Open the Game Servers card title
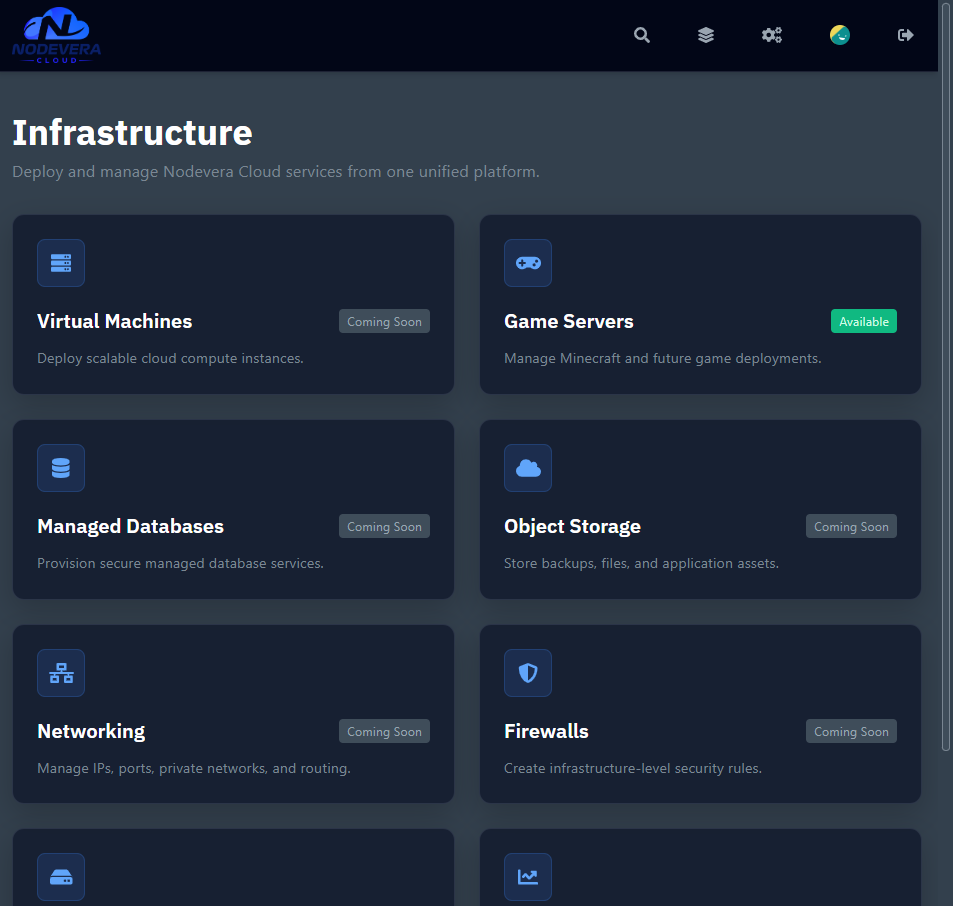Image resolution: width=953 pixels, height=906 pixels. pyautogui.click(x=568, y=321)
